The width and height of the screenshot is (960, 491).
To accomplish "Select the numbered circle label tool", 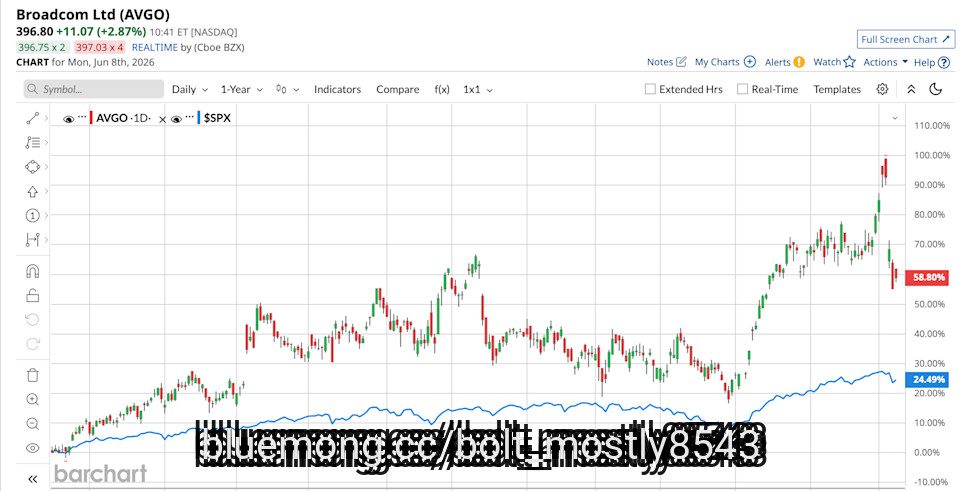I will point(32,216).
